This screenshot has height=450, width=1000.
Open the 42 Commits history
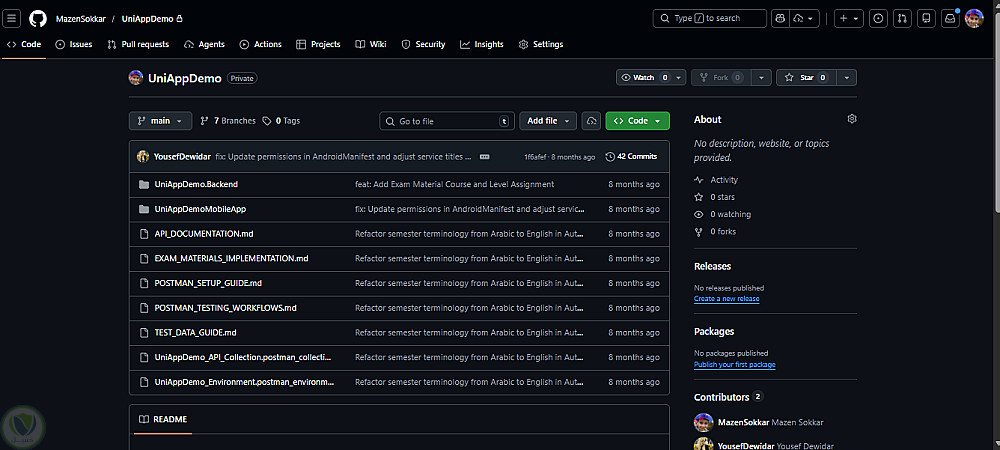[x=631, y=156]
